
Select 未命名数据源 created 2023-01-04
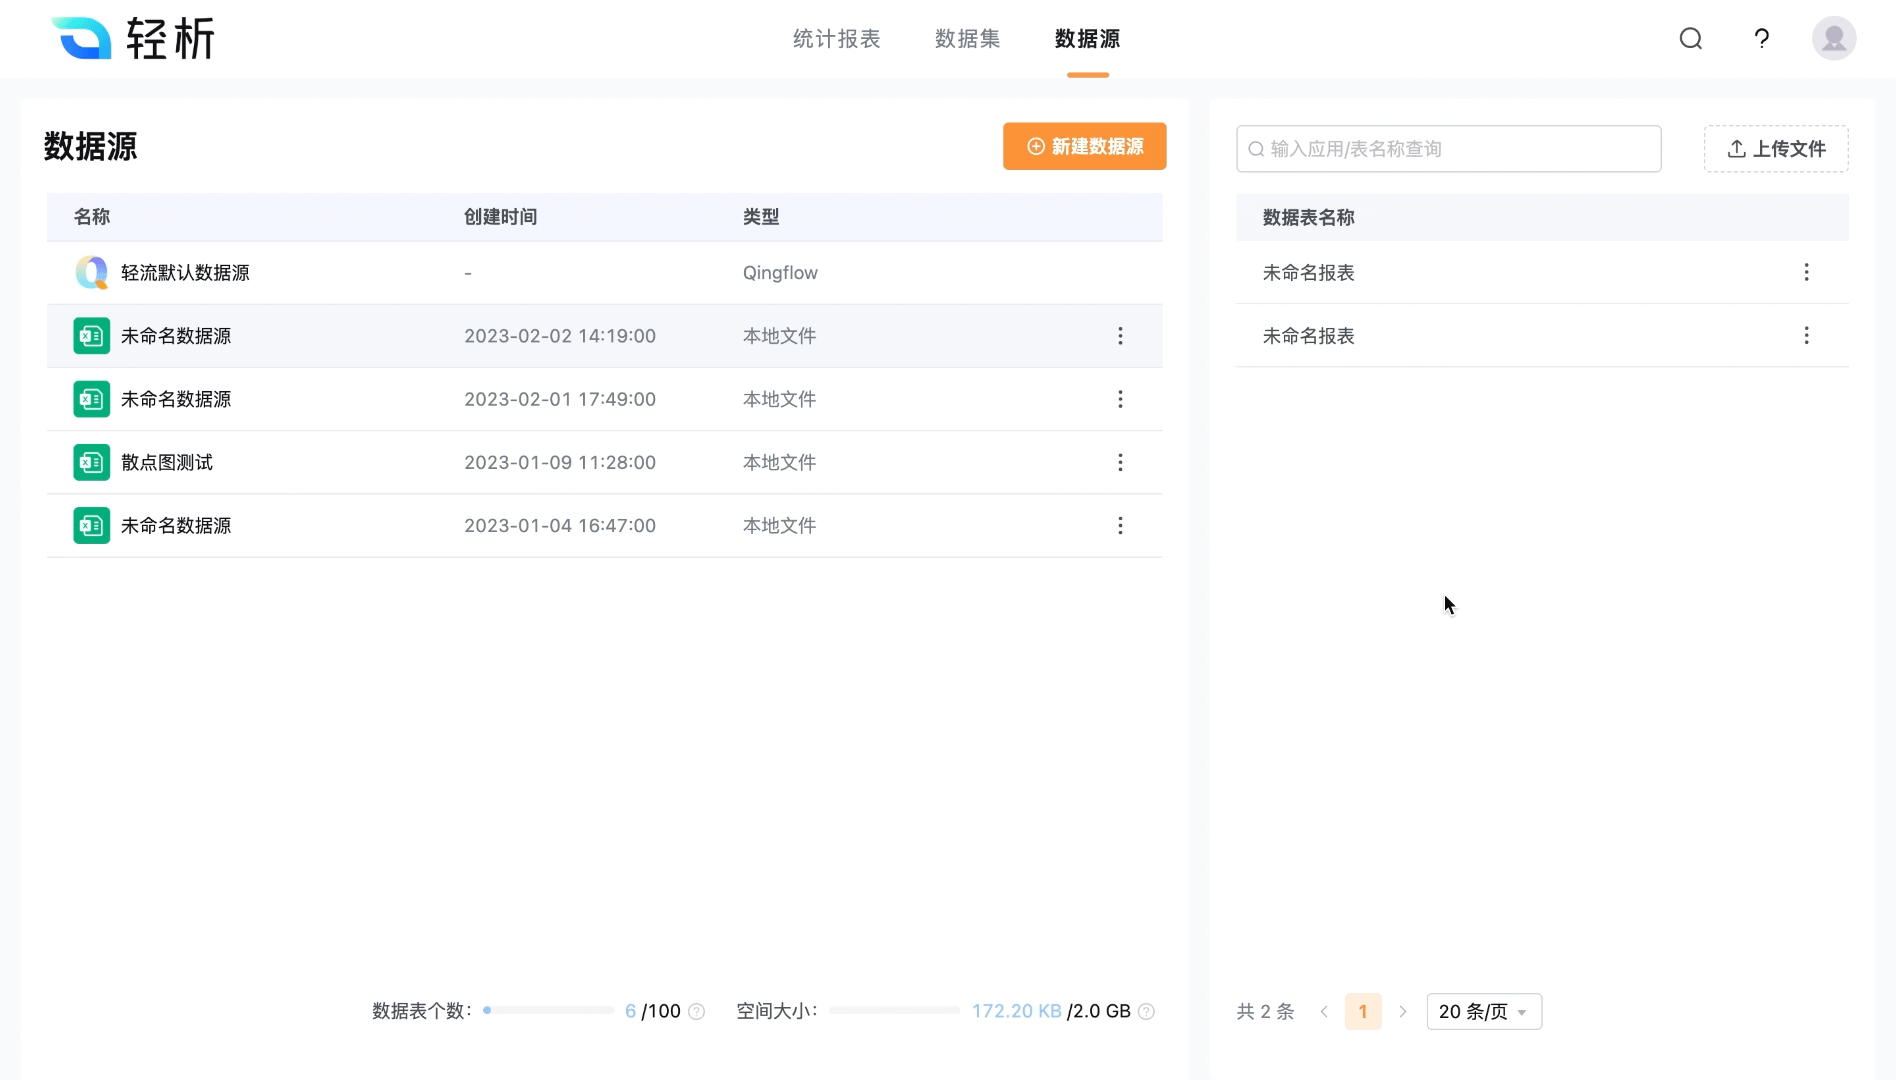click(x=604, y=525)
